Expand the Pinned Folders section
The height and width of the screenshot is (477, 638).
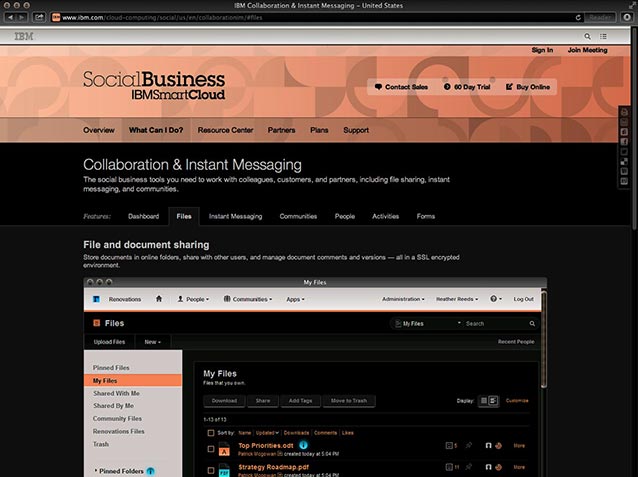click(96, 470)
